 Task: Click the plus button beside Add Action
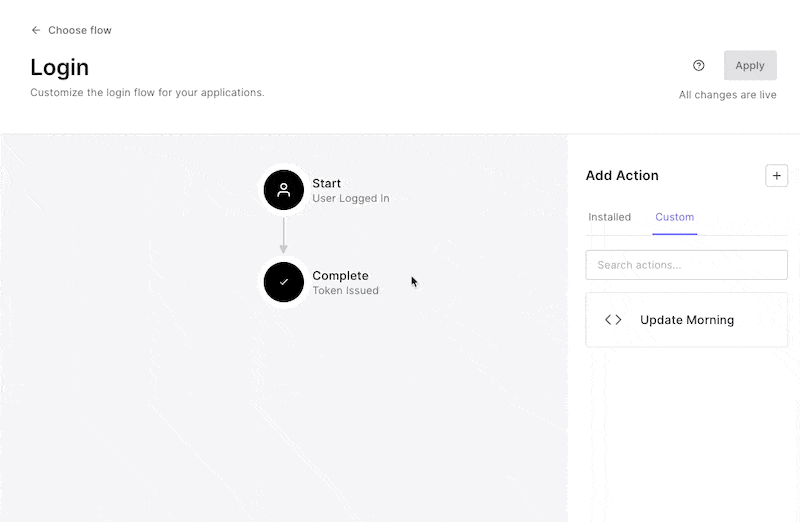point(776,175)
